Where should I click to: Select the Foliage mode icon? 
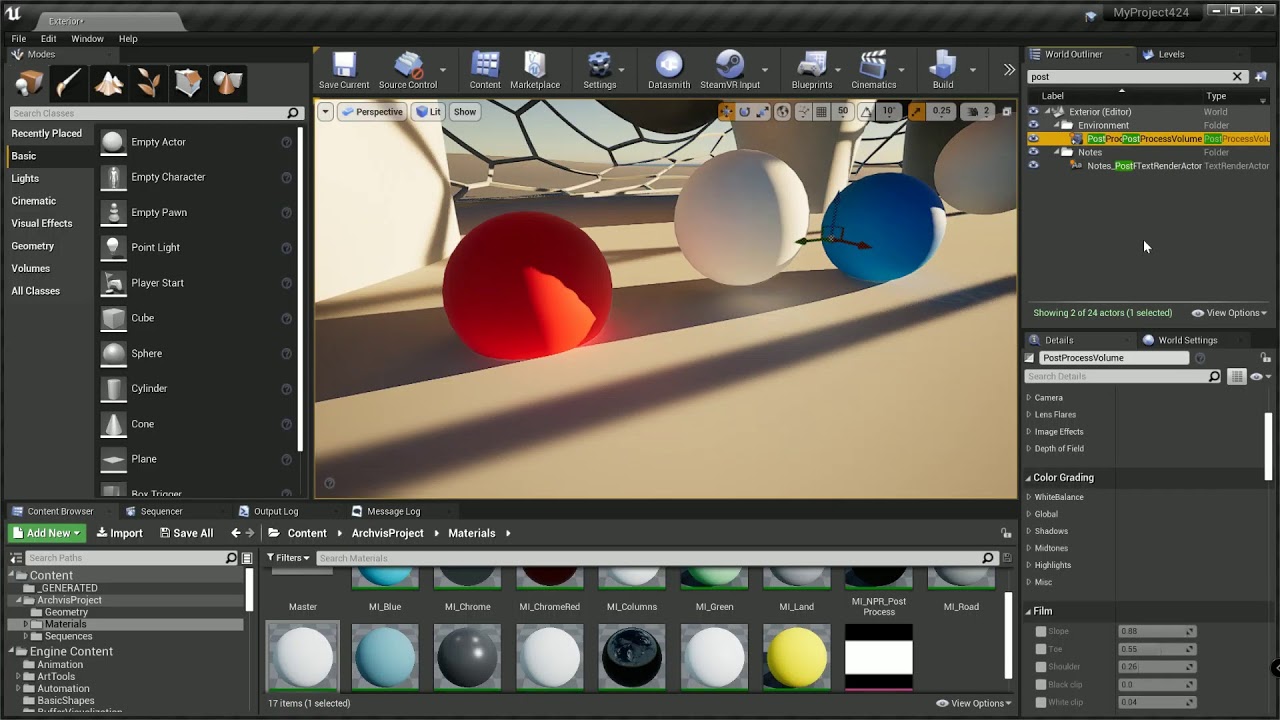(x=148, y=82)
